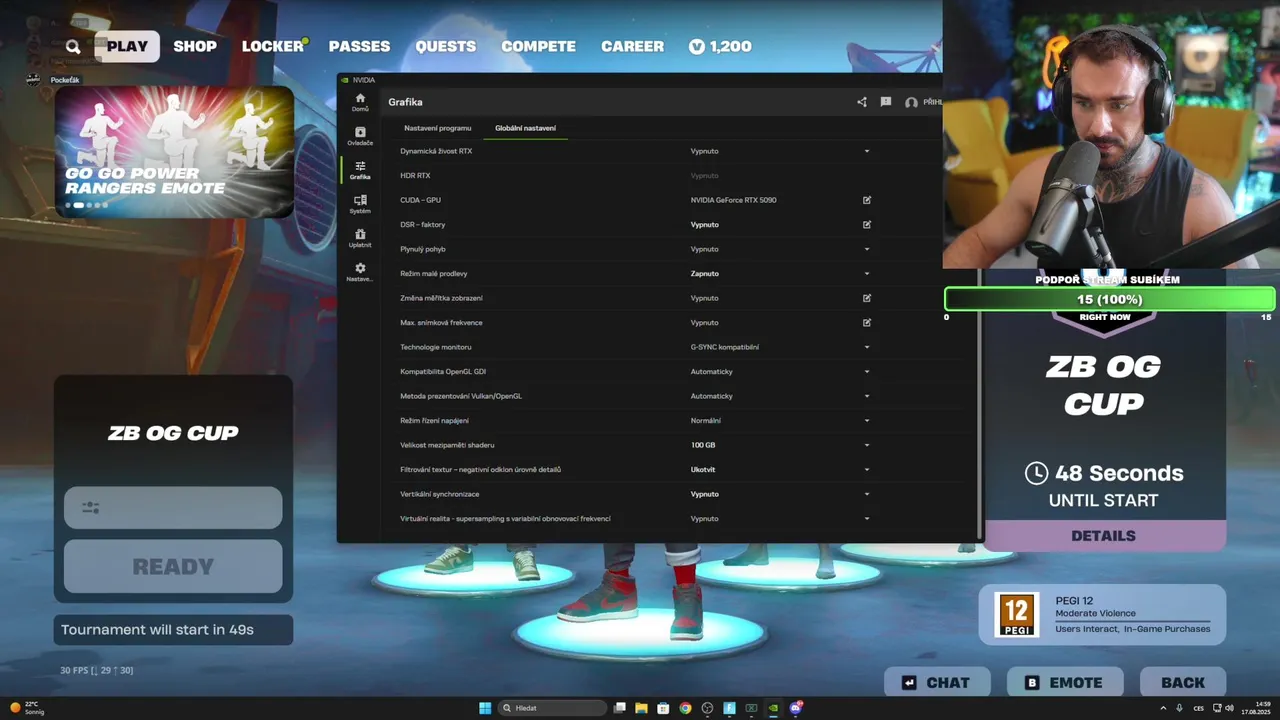Click DETAILS for ZB OG Cup

point(1104,536)
